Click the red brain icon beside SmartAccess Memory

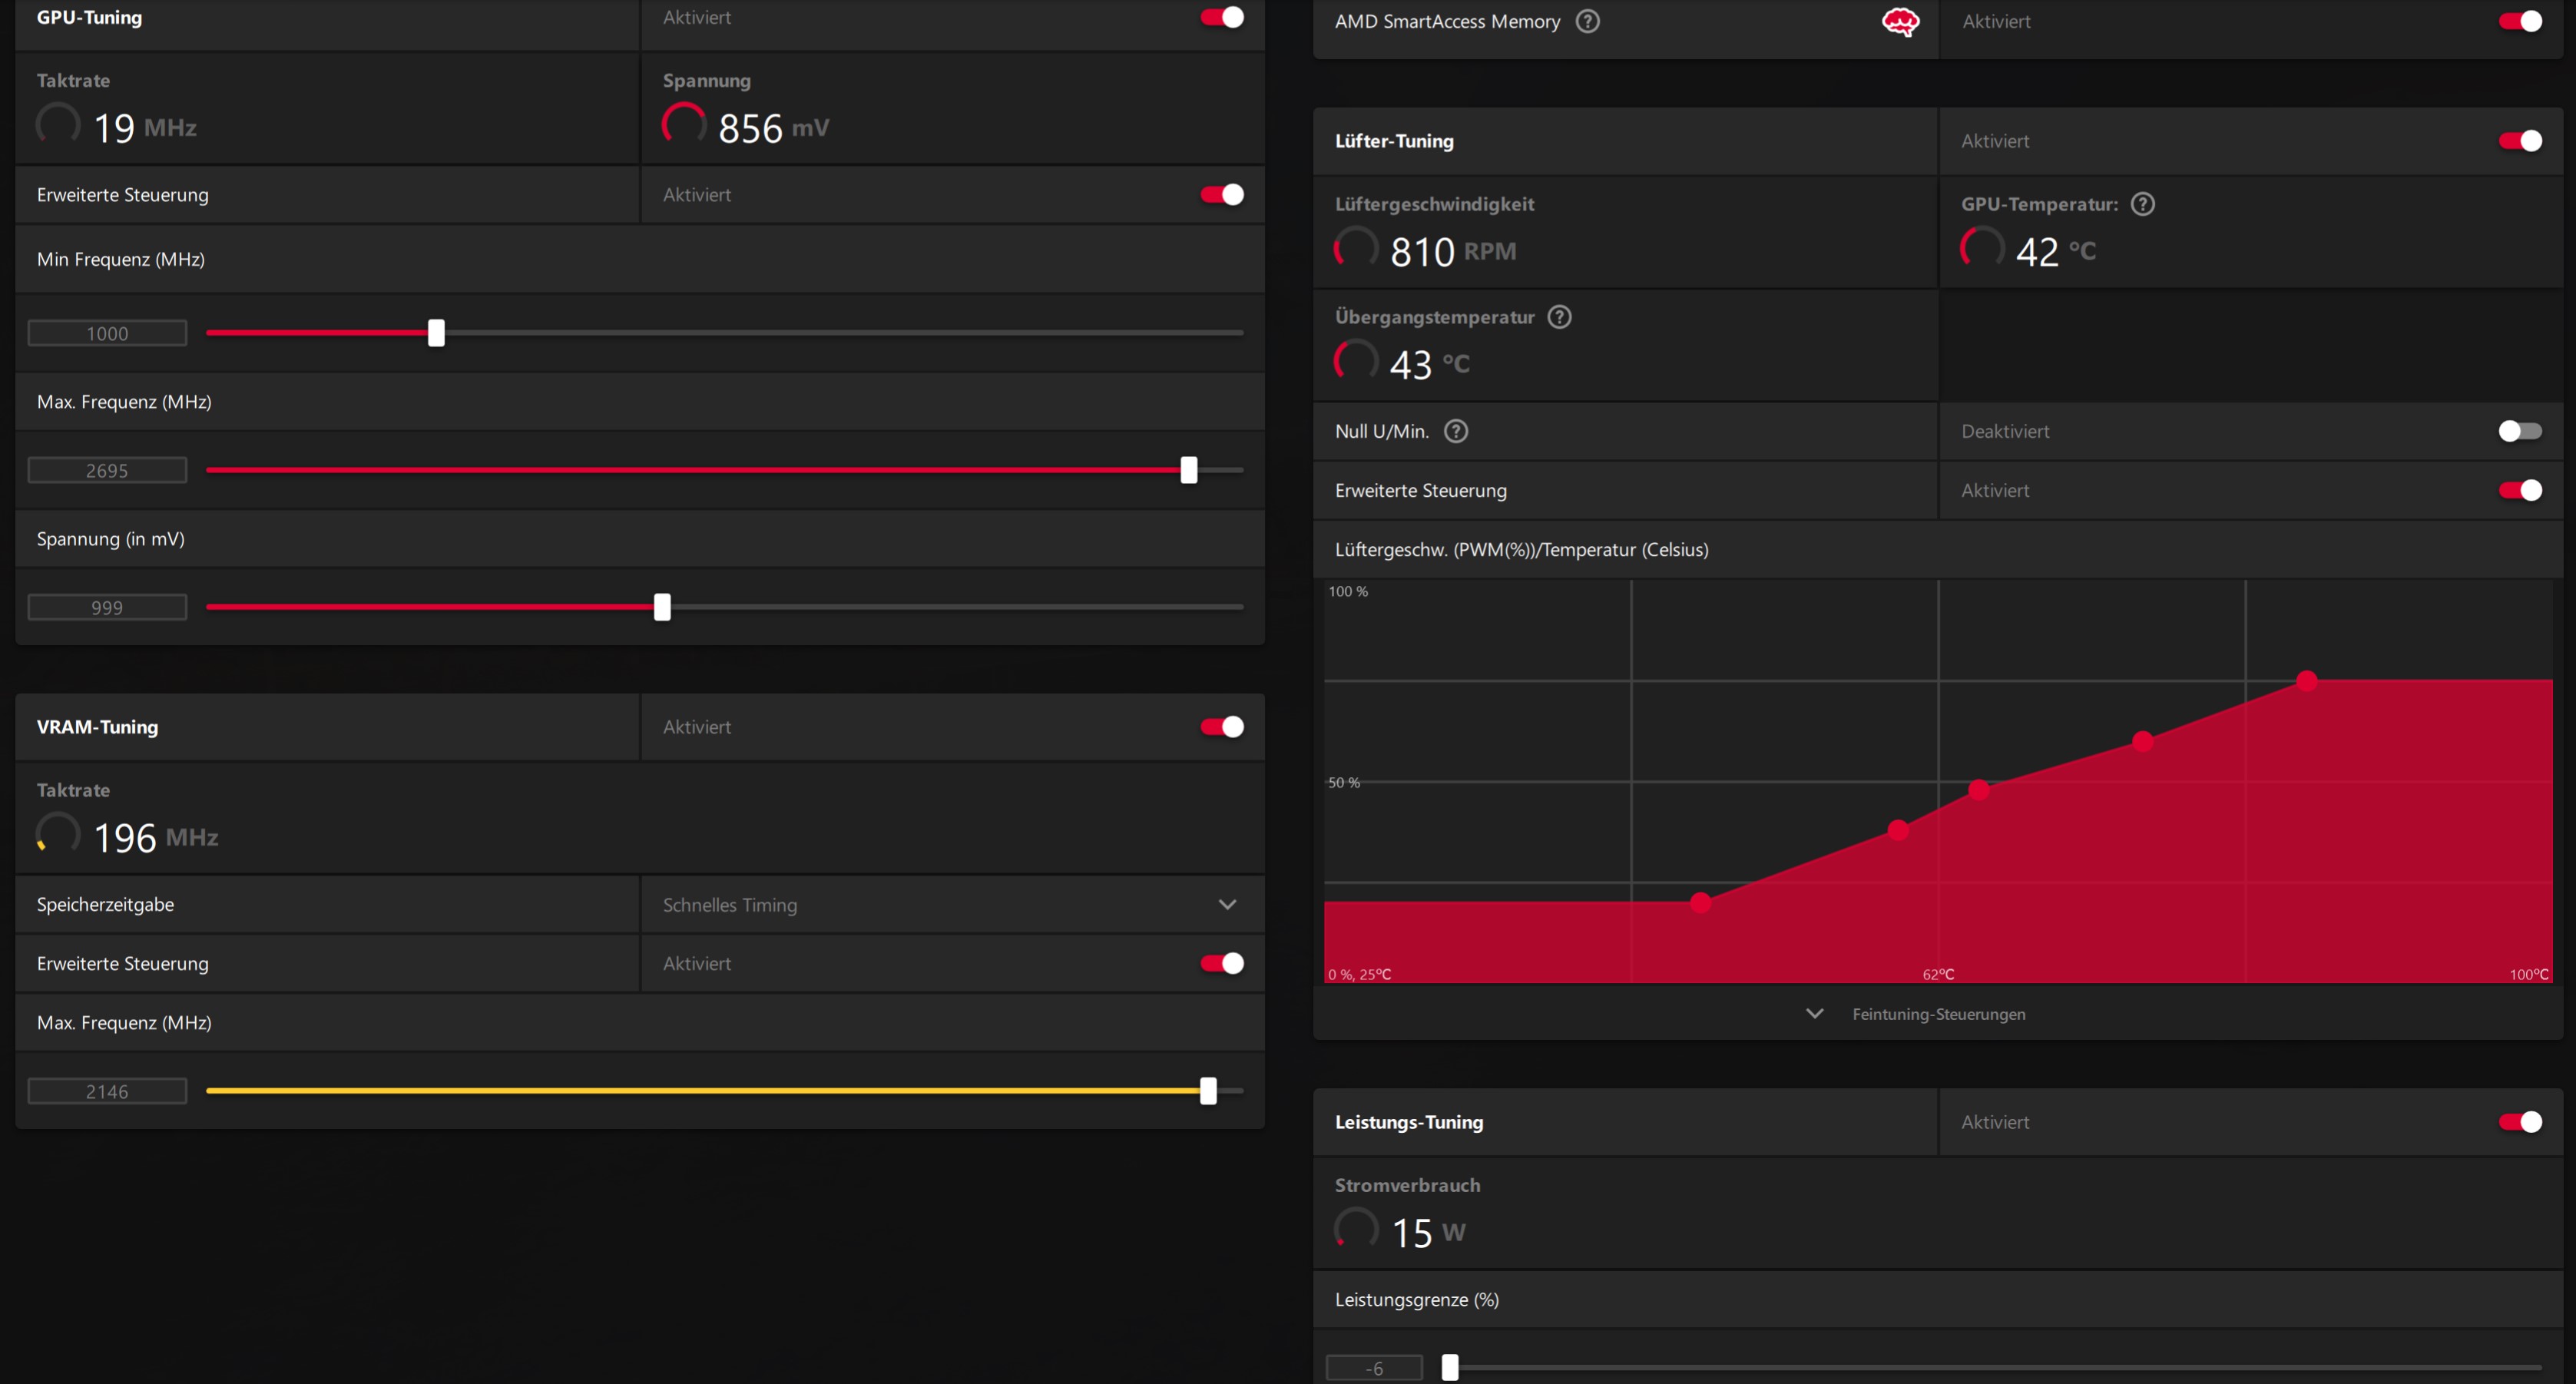1900,21
